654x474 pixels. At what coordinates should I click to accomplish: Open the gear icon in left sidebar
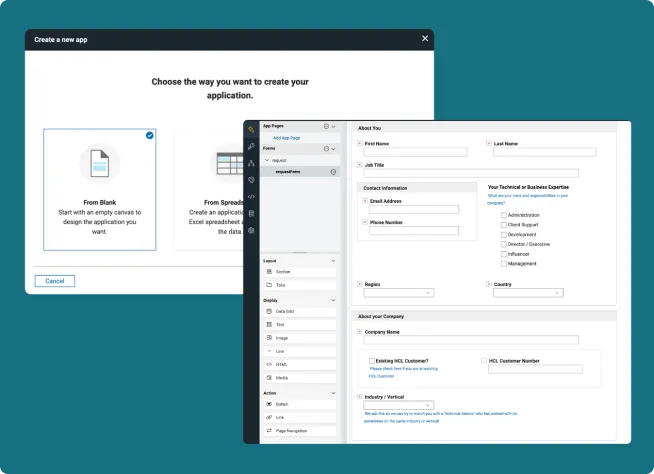[251, 230]
